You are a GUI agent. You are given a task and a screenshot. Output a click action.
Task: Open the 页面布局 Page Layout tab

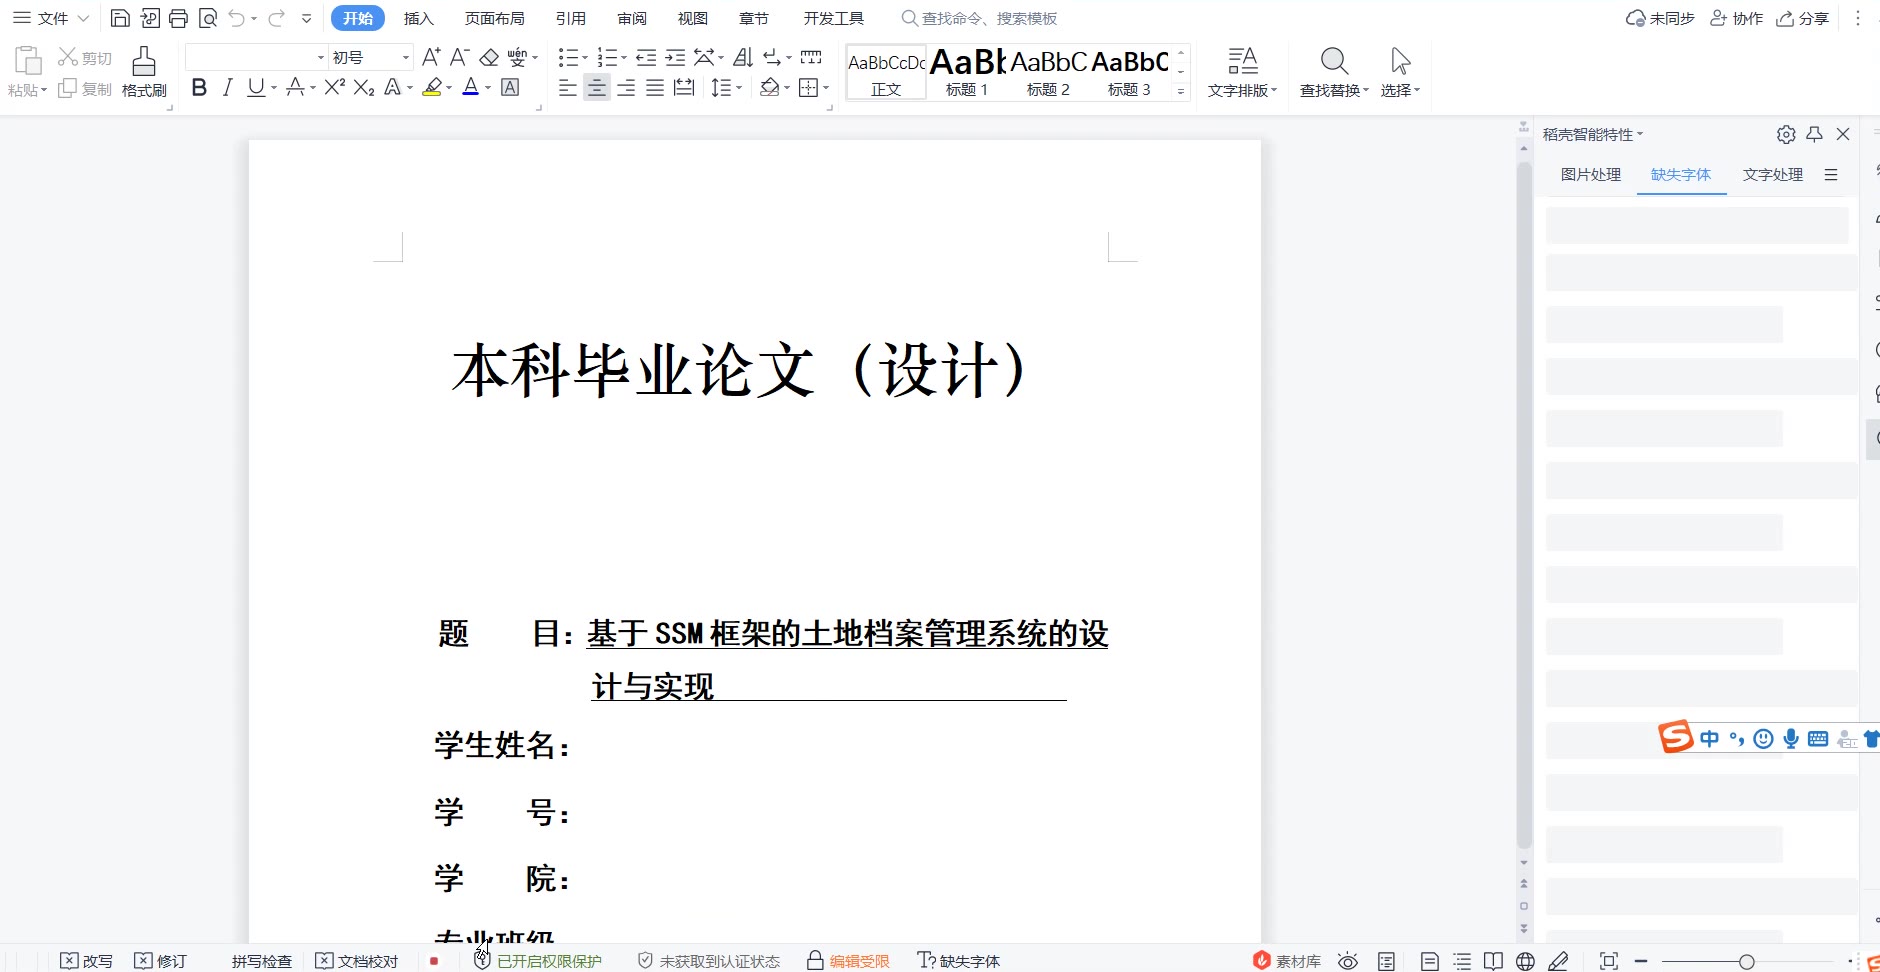(x=495, y=18)
